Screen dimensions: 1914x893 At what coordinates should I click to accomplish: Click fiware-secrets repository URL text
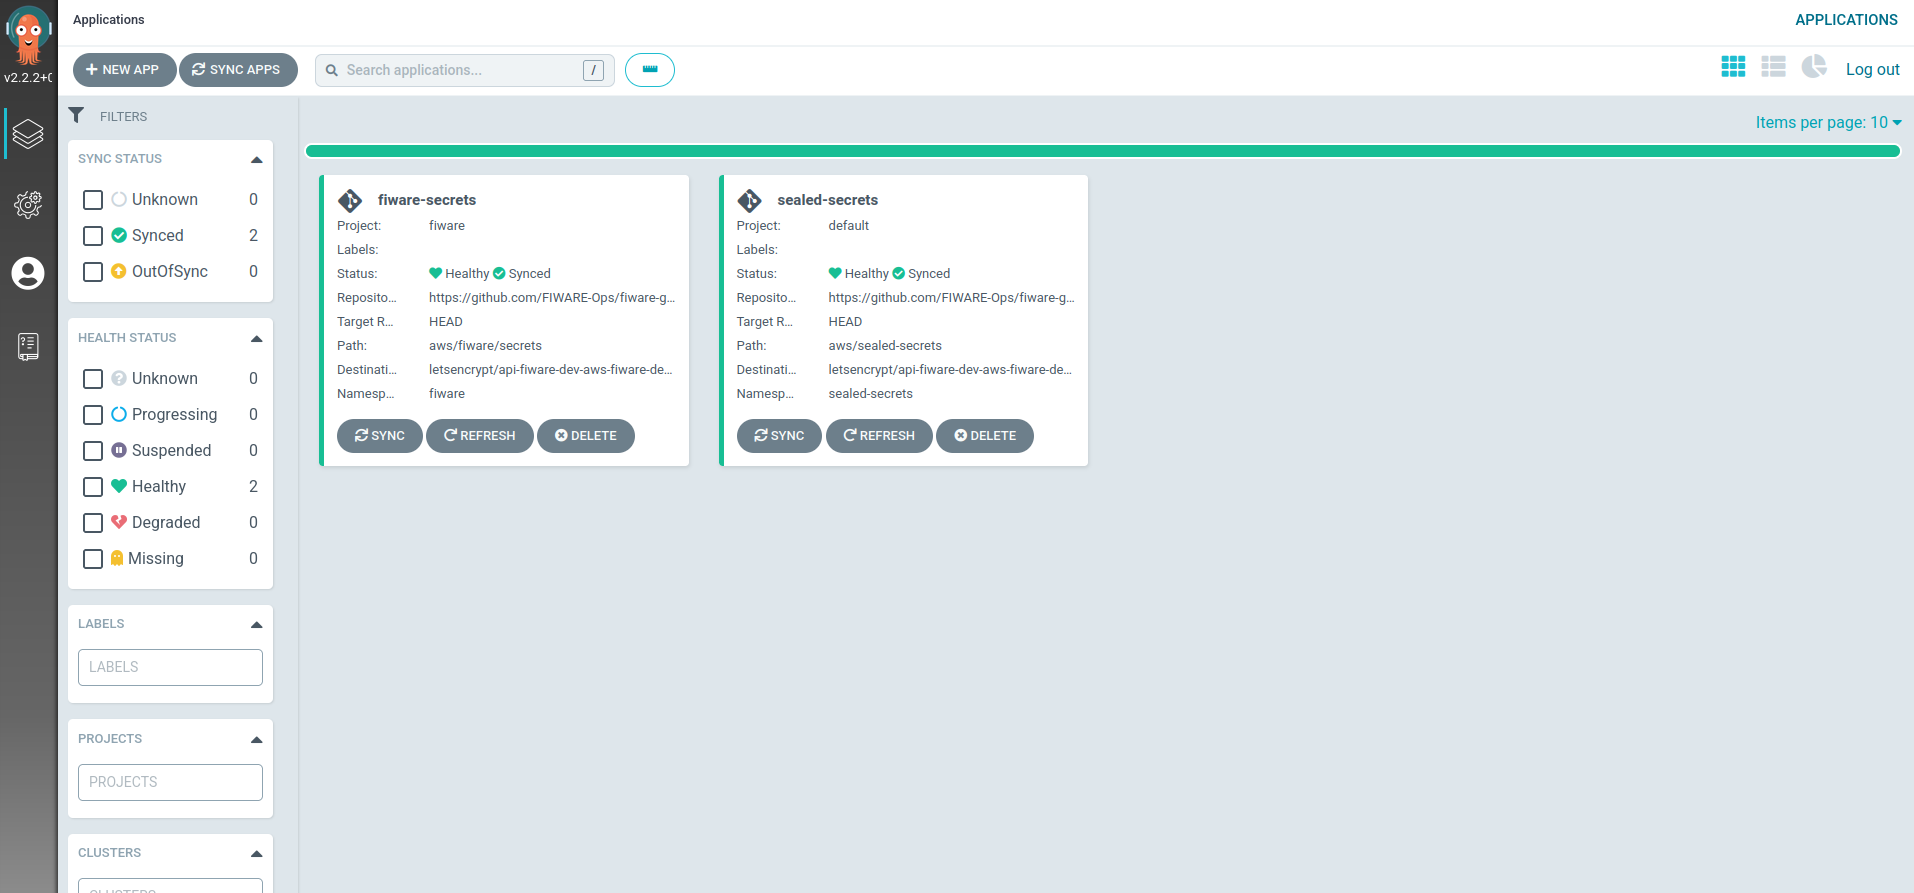552,298
